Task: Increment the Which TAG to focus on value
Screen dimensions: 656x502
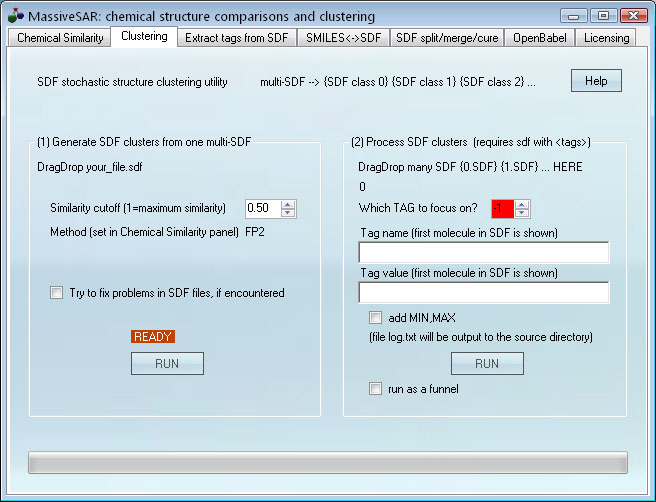Action: (522, 204)
